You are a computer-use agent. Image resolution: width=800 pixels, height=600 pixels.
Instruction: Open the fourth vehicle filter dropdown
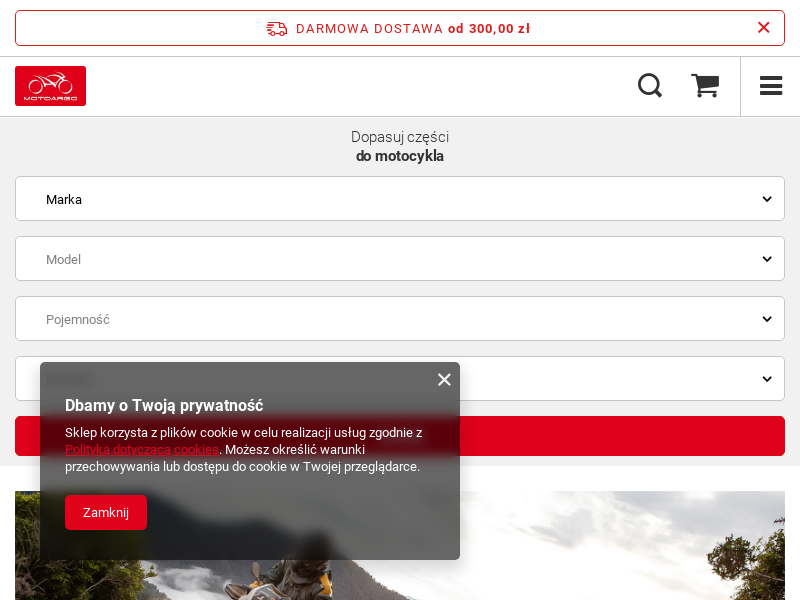point(620,378)
